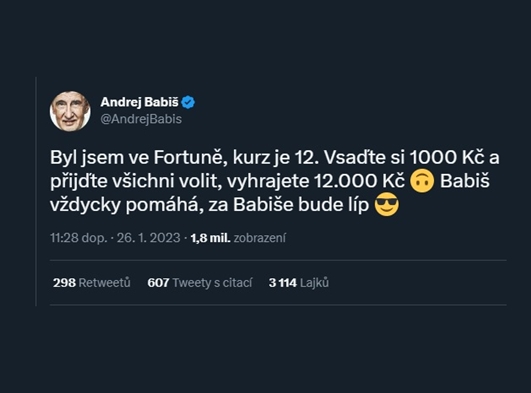This screenshot has height=393, width=531.
Task: Click the 12.000 Kč amount in tweet
Action: [360, 181]
